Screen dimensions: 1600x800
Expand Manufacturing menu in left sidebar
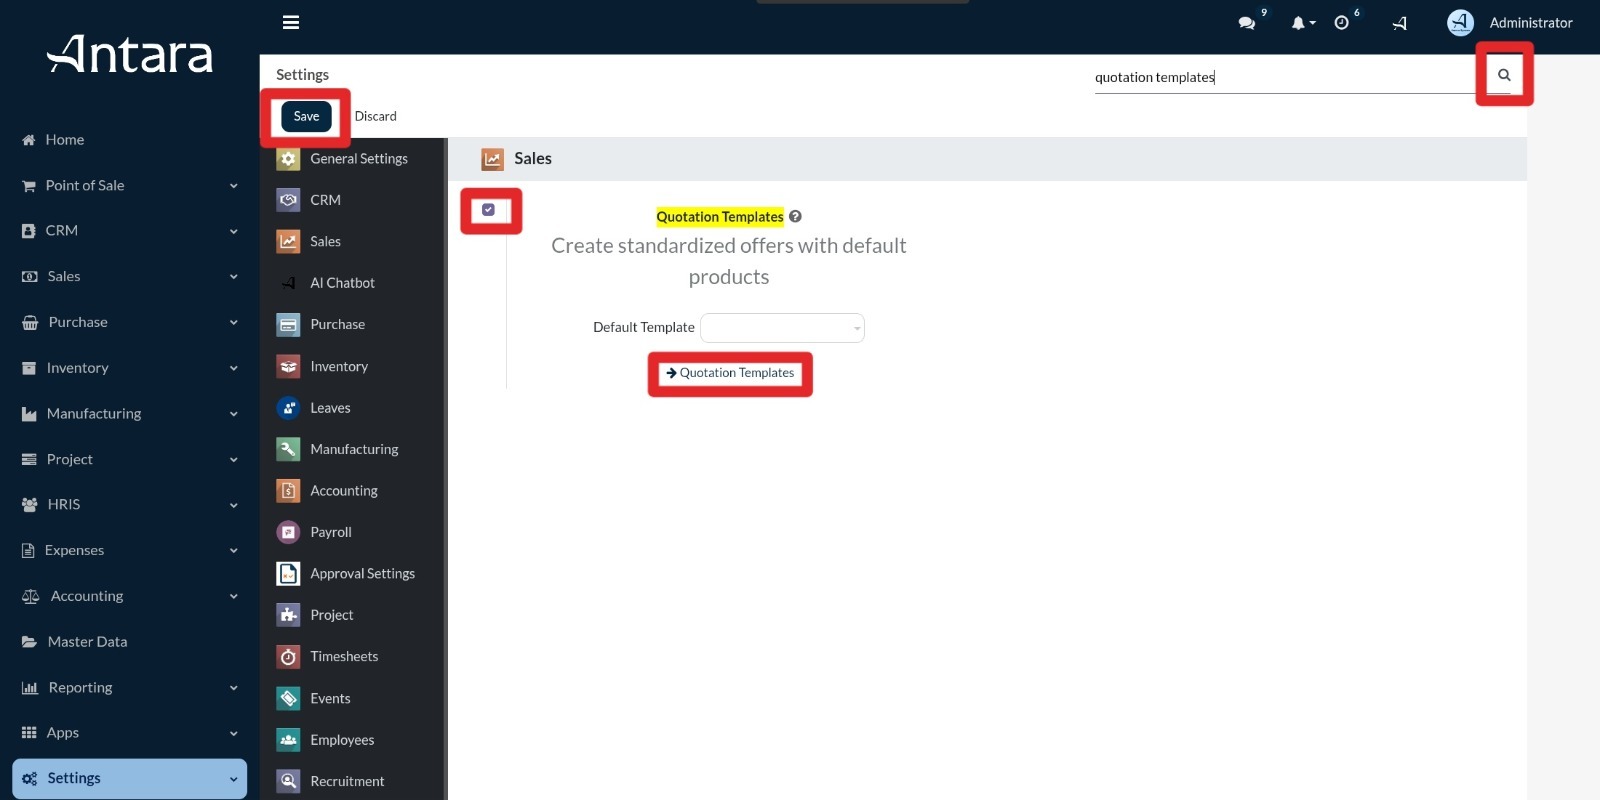coord(130,413)
